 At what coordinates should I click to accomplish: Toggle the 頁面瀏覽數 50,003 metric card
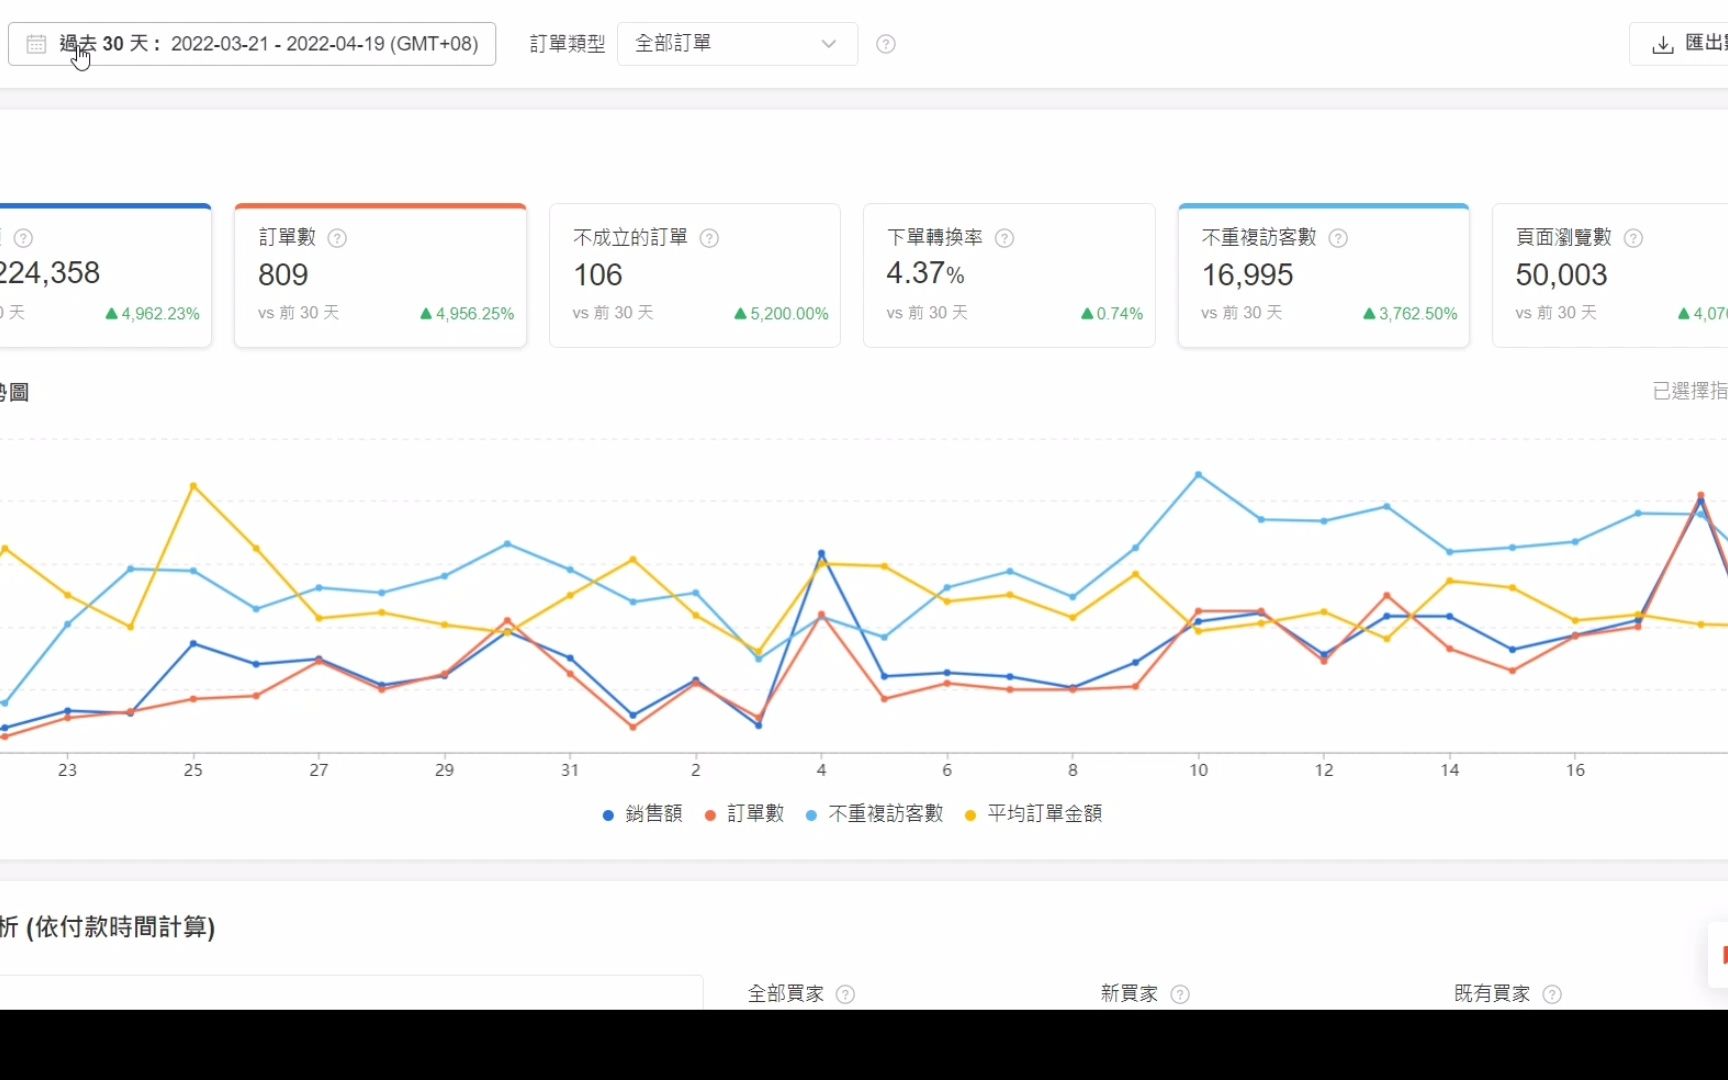click(x=1610, y=276)
